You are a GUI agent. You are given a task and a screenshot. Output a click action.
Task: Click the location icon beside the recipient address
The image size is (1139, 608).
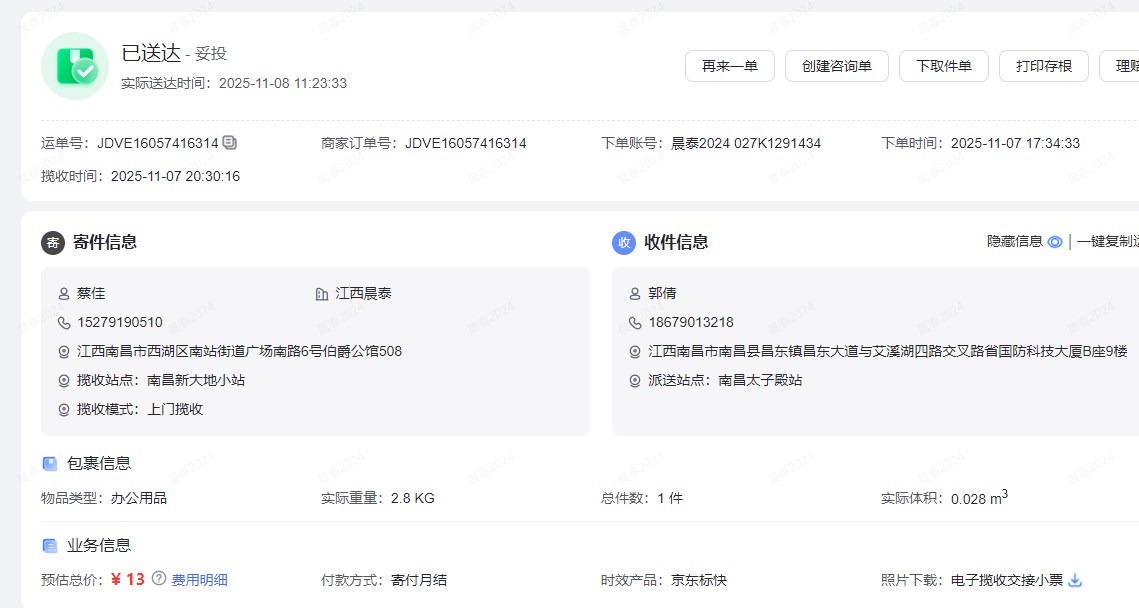tap(635, 352)
